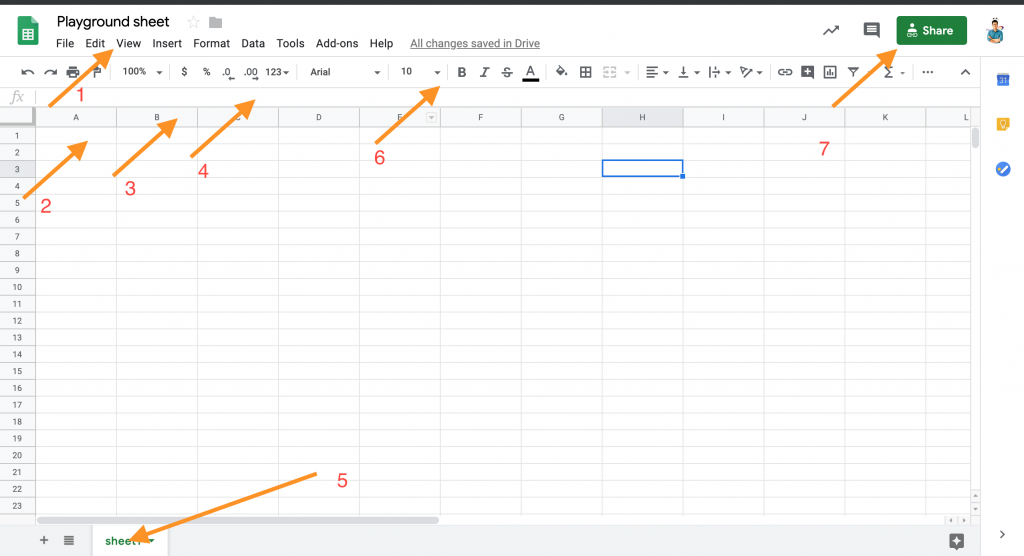
Task: Hide the menus with caret icon
Action: 965,73
